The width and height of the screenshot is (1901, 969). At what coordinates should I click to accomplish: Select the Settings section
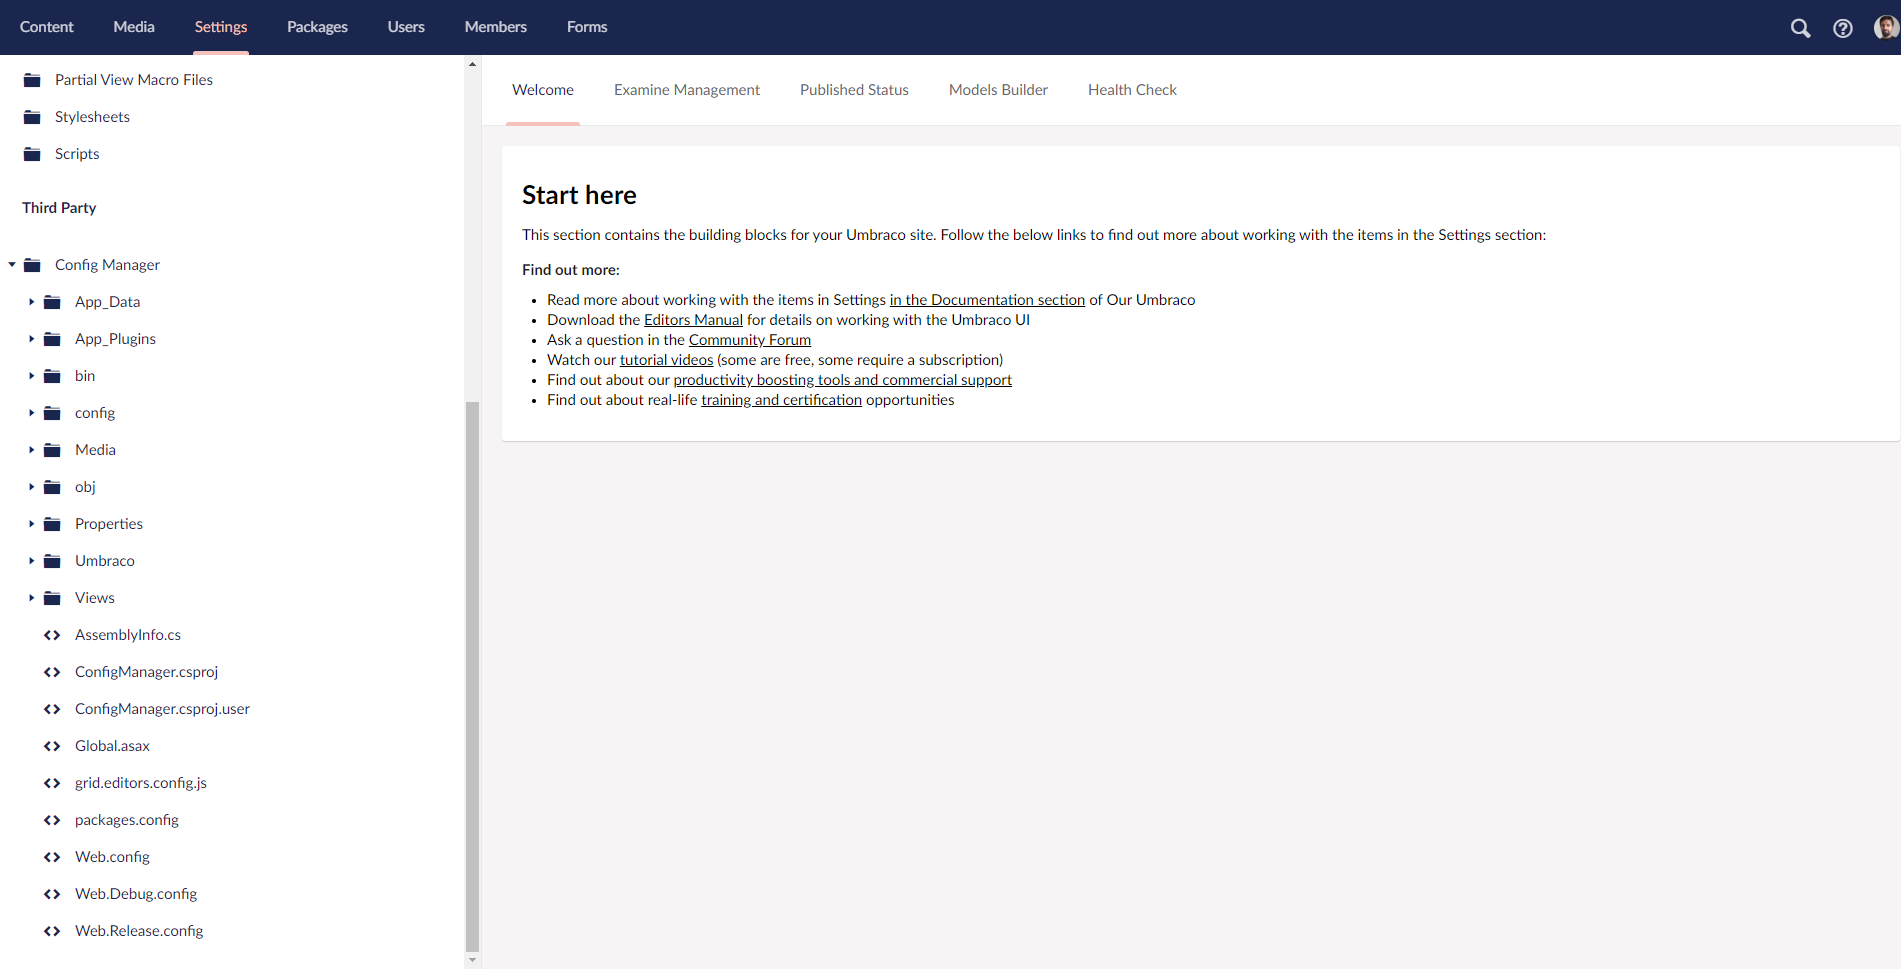tap(221, 27)
